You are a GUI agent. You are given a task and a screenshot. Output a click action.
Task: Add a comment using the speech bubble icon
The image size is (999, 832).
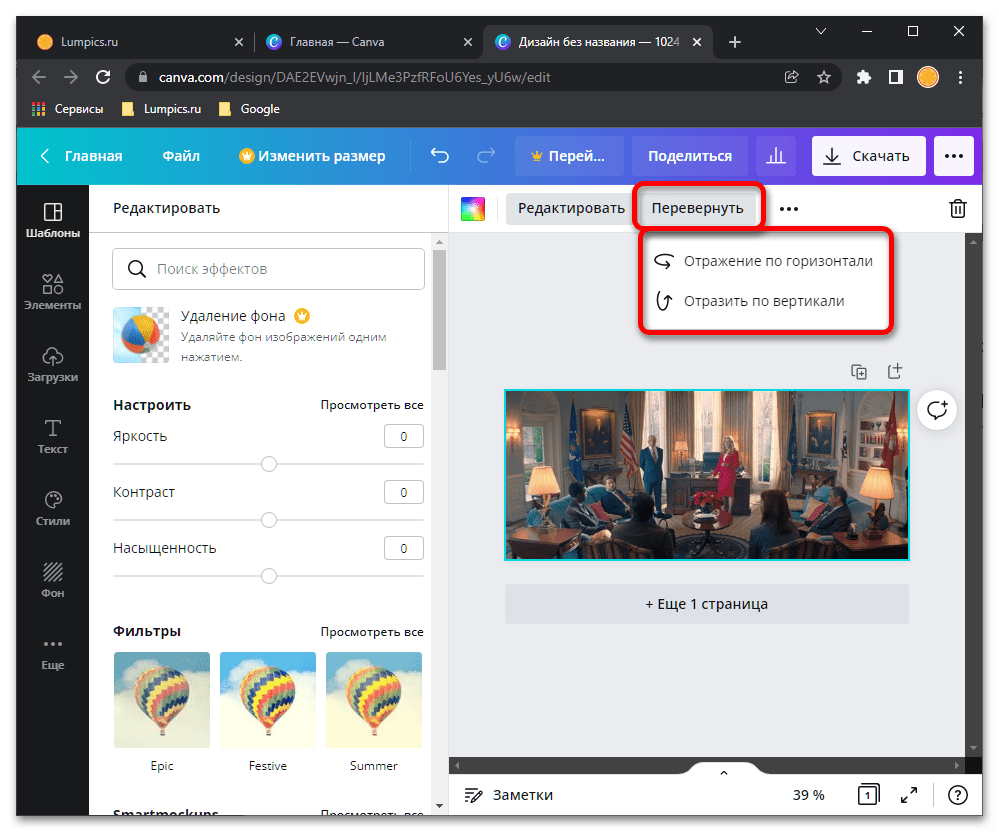pos(937,410)
